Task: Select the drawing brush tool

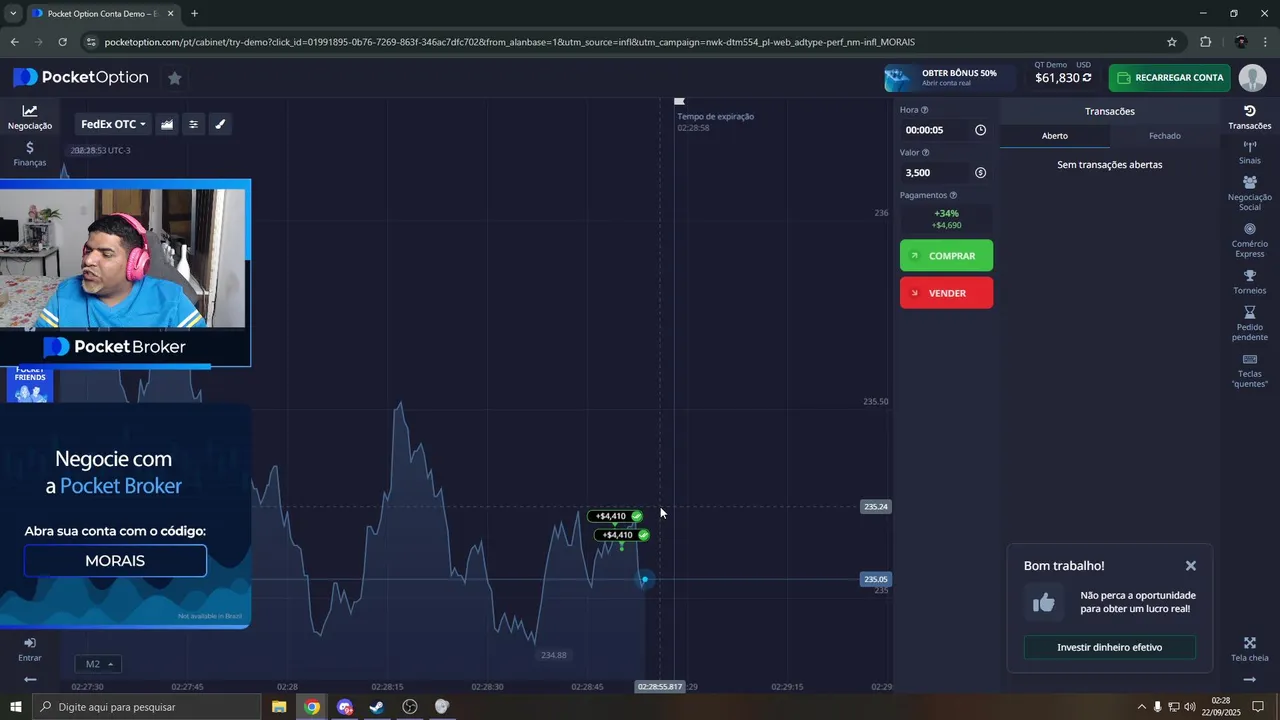Action: tap(221, 124)
